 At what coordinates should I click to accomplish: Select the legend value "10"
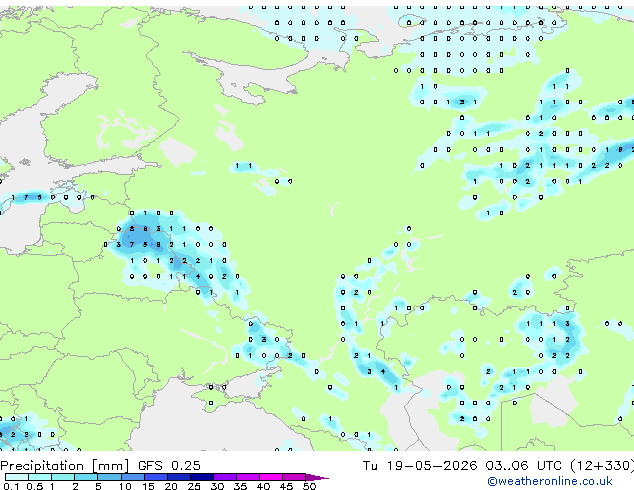coord(125,486)
